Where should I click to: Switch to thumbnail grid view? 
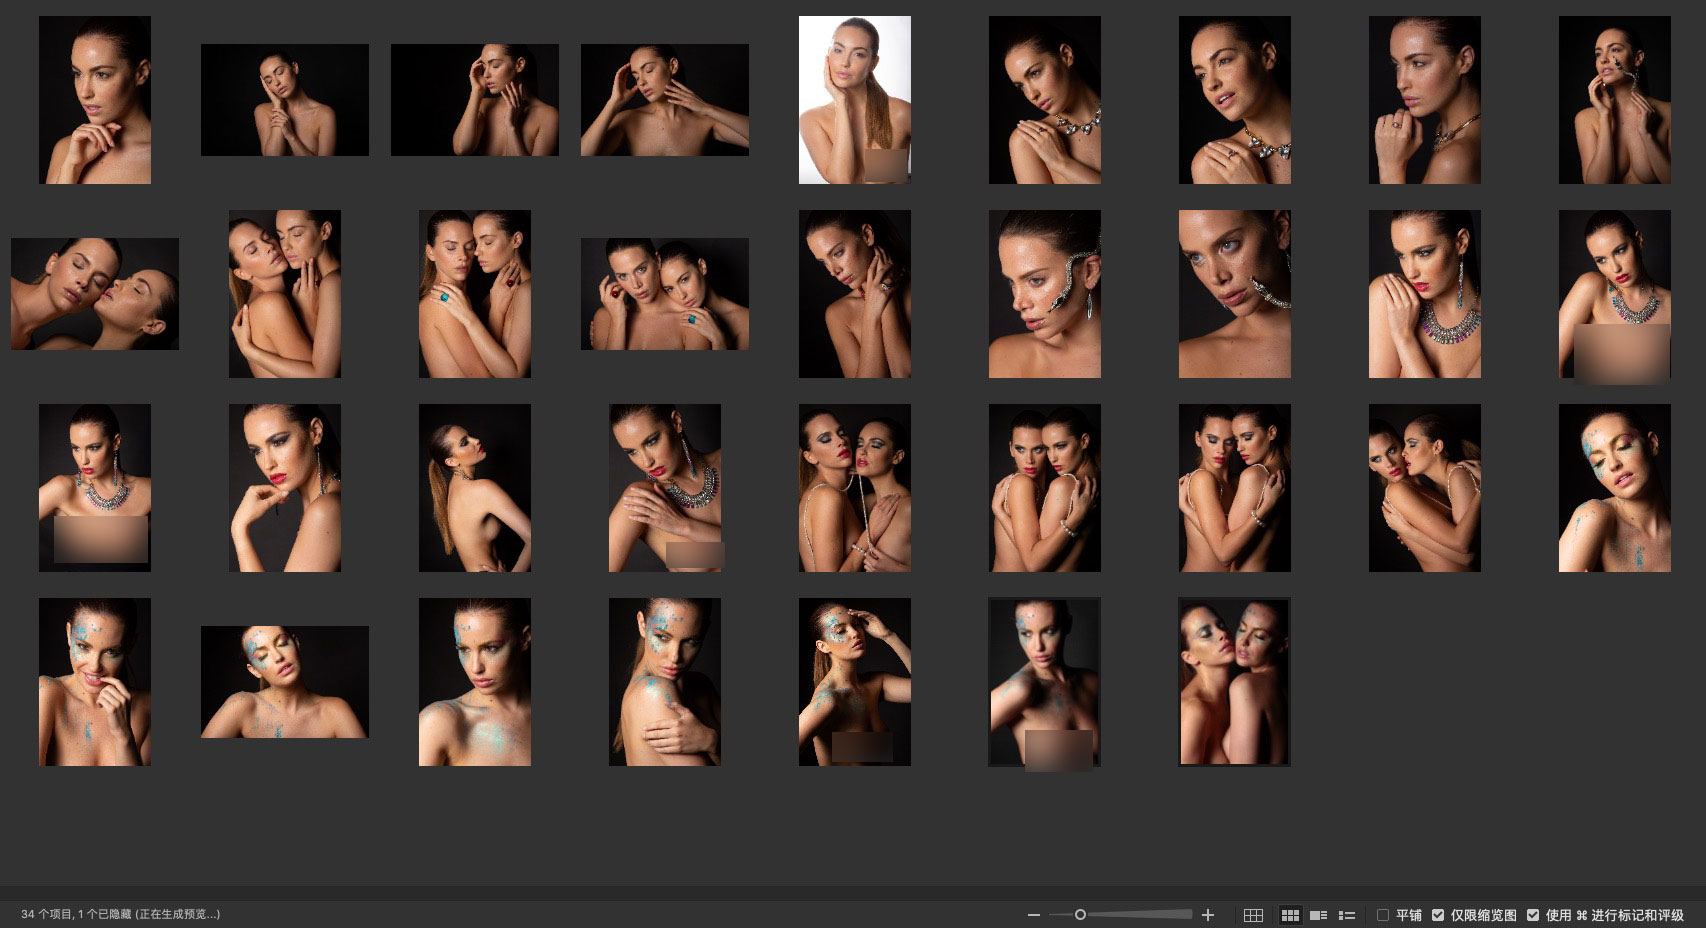coord(1290,915)
